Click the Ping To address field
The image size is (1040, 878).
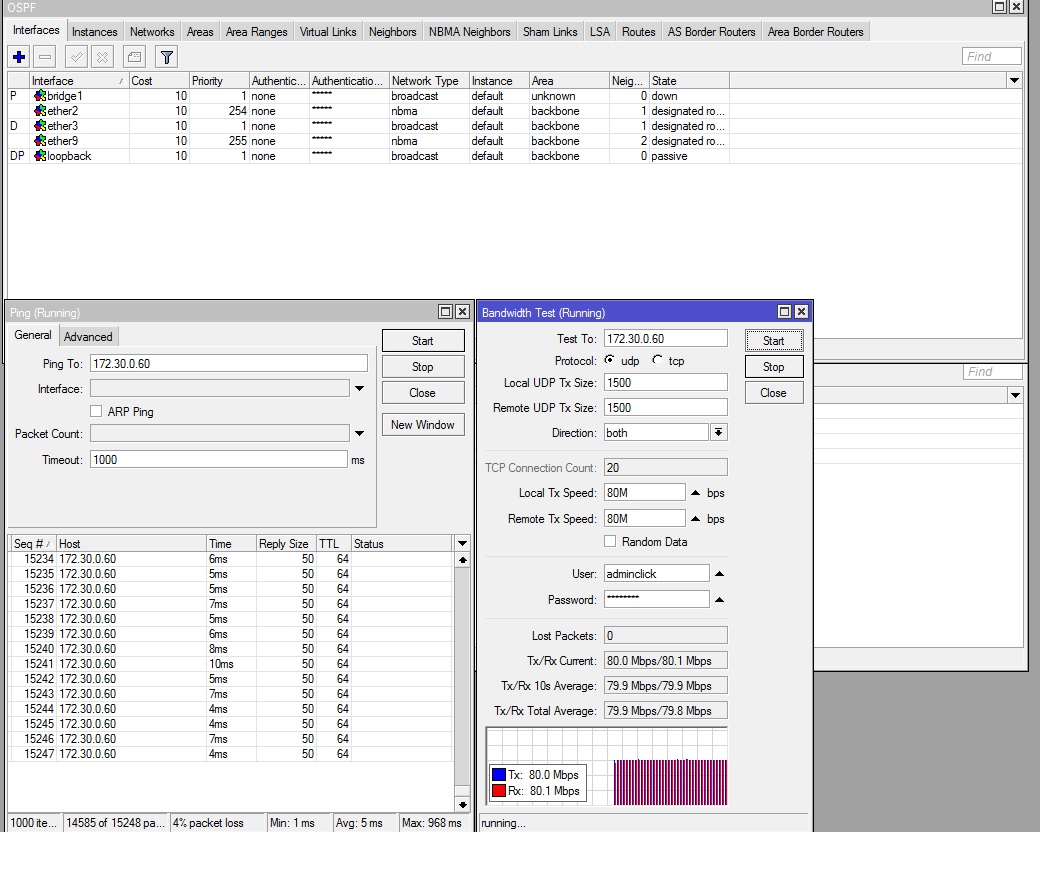(228, 364)
